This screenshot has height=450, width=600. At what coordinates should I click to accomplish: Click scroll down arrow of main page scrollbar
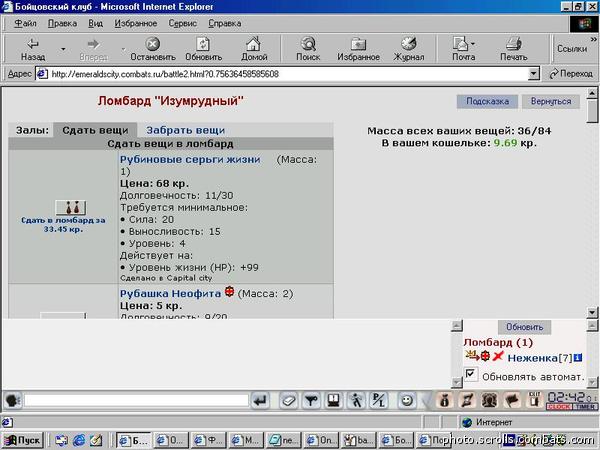[592, 312]
